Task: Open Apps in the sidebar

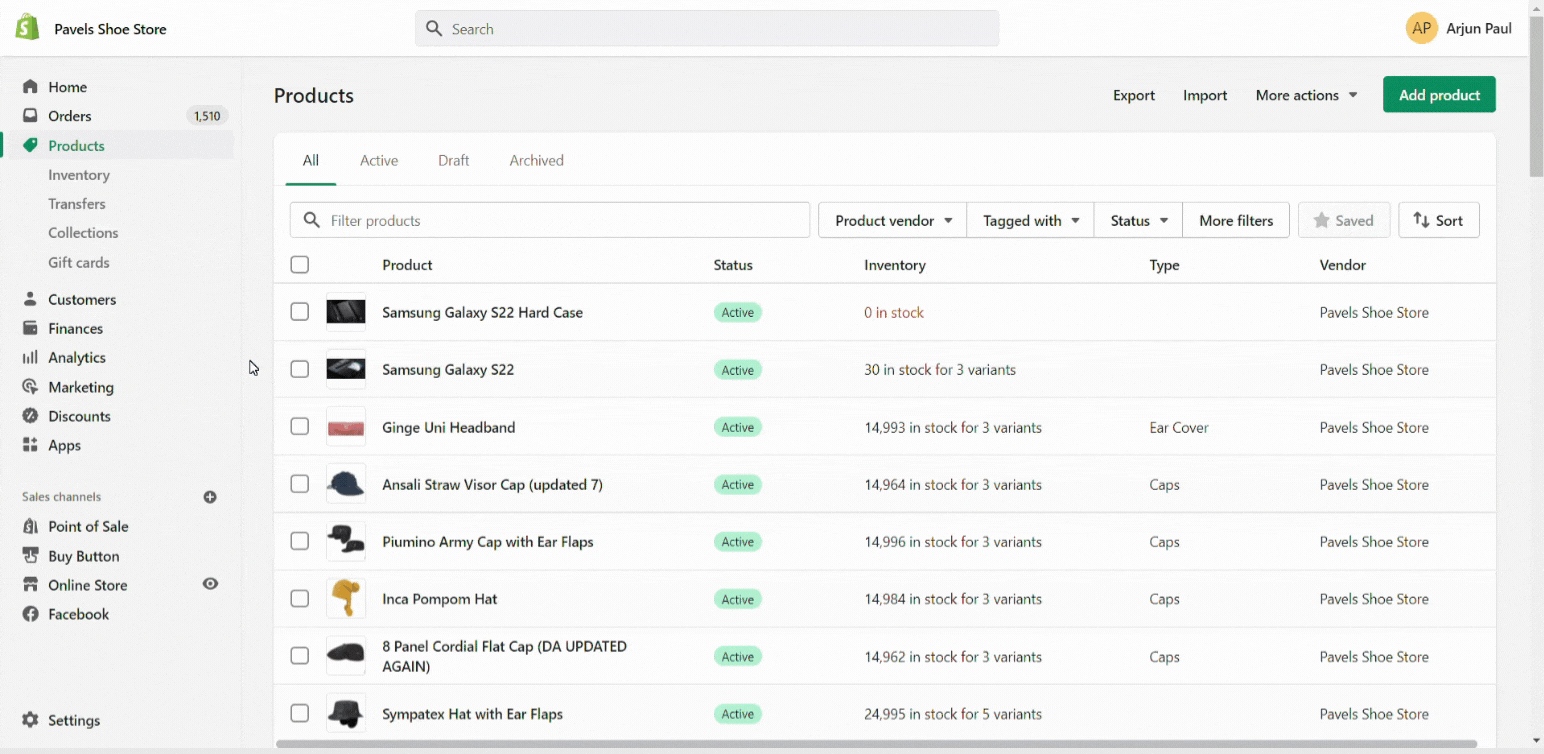Action: pos(64,445)
